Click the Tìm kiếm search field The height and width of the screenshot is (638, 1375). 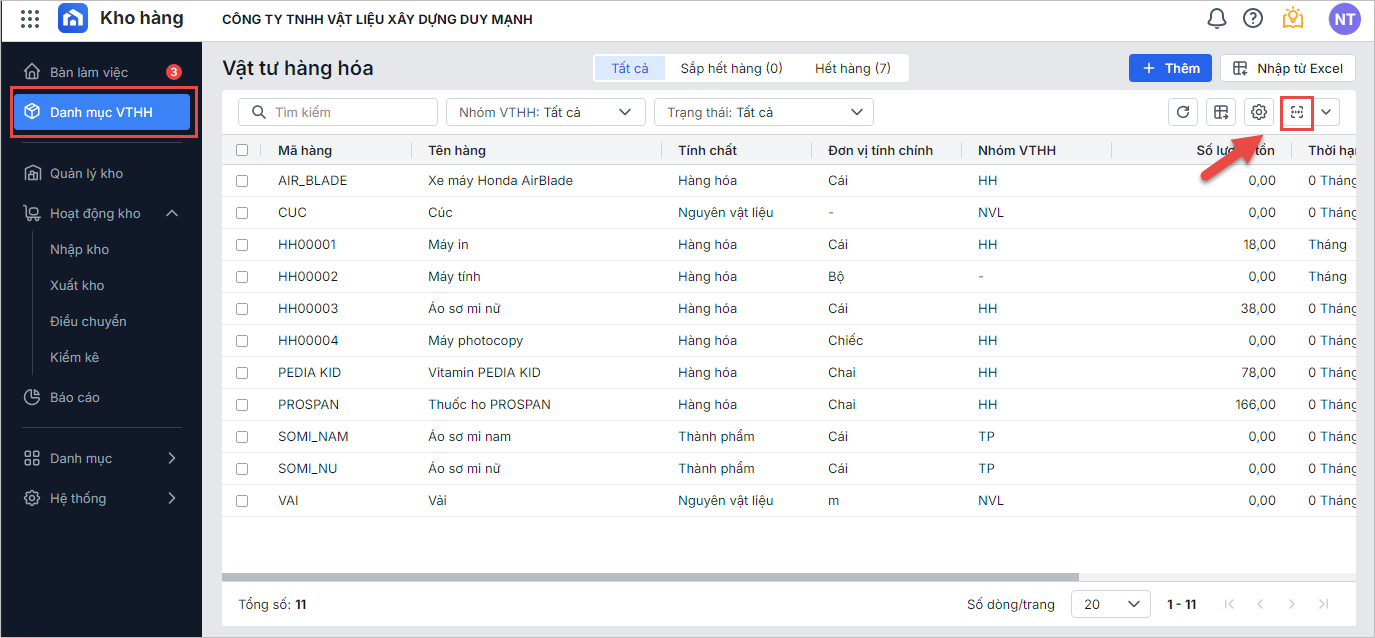(x=338, y=112)
